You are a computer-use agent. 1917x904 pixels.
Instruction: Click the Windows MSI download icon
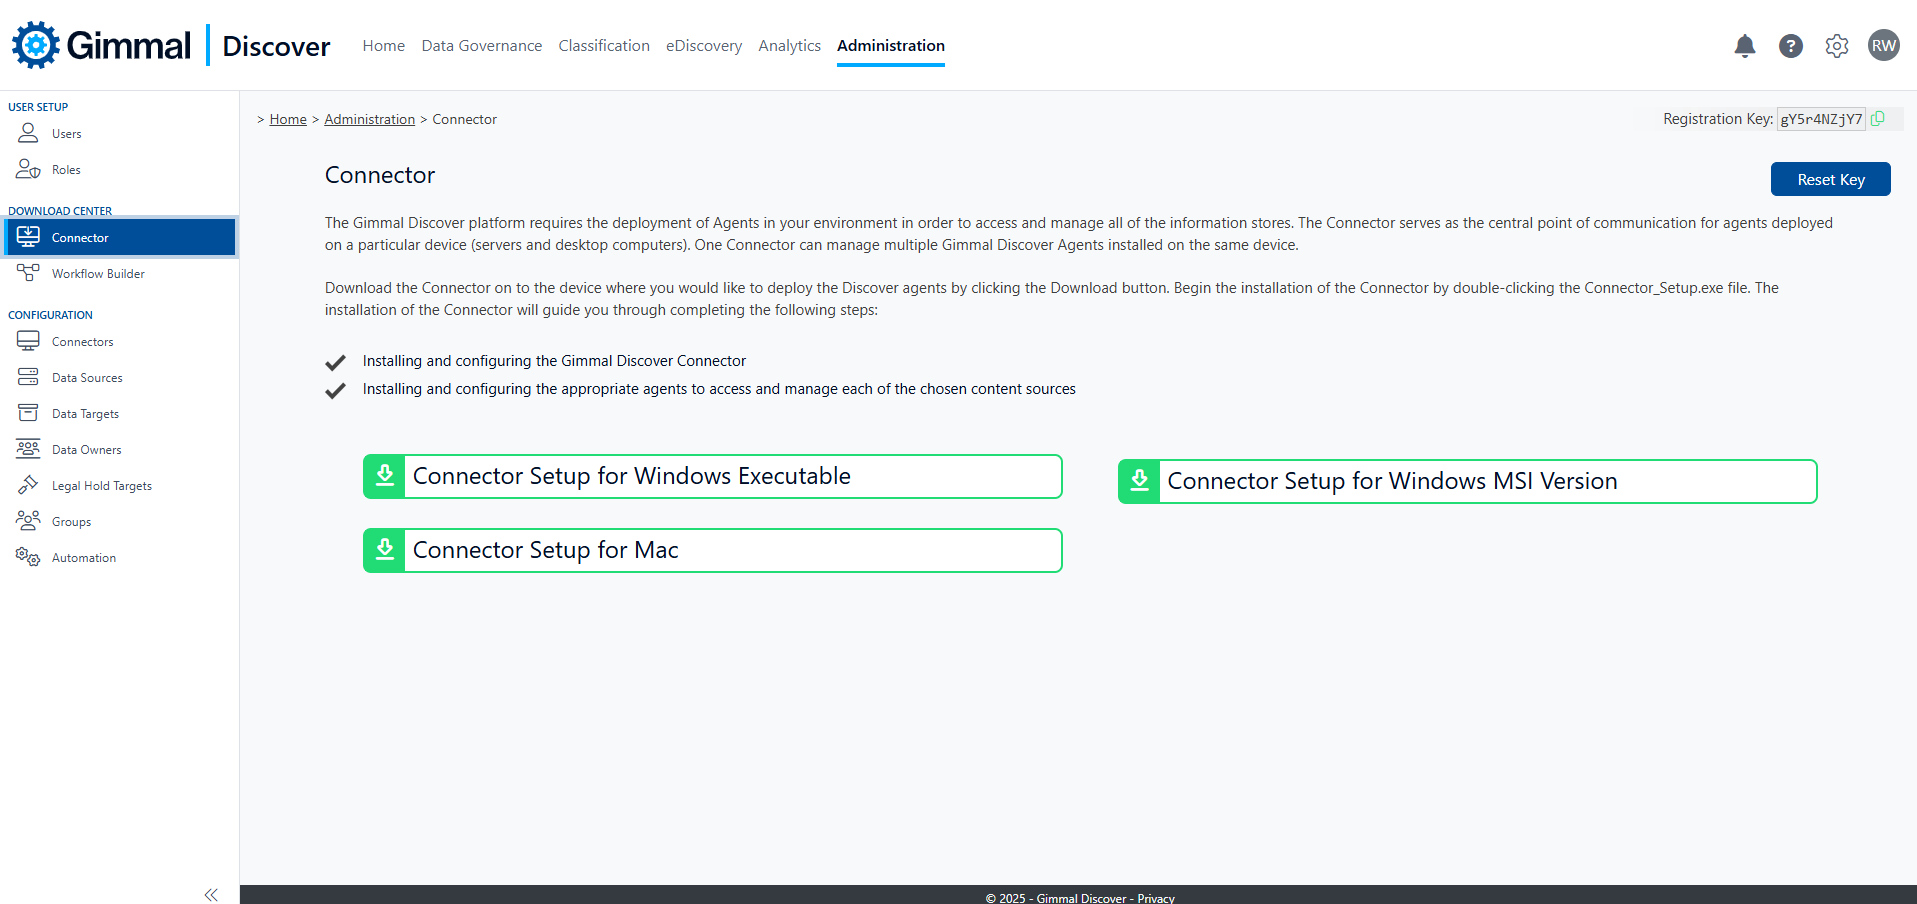point(1139,481)
